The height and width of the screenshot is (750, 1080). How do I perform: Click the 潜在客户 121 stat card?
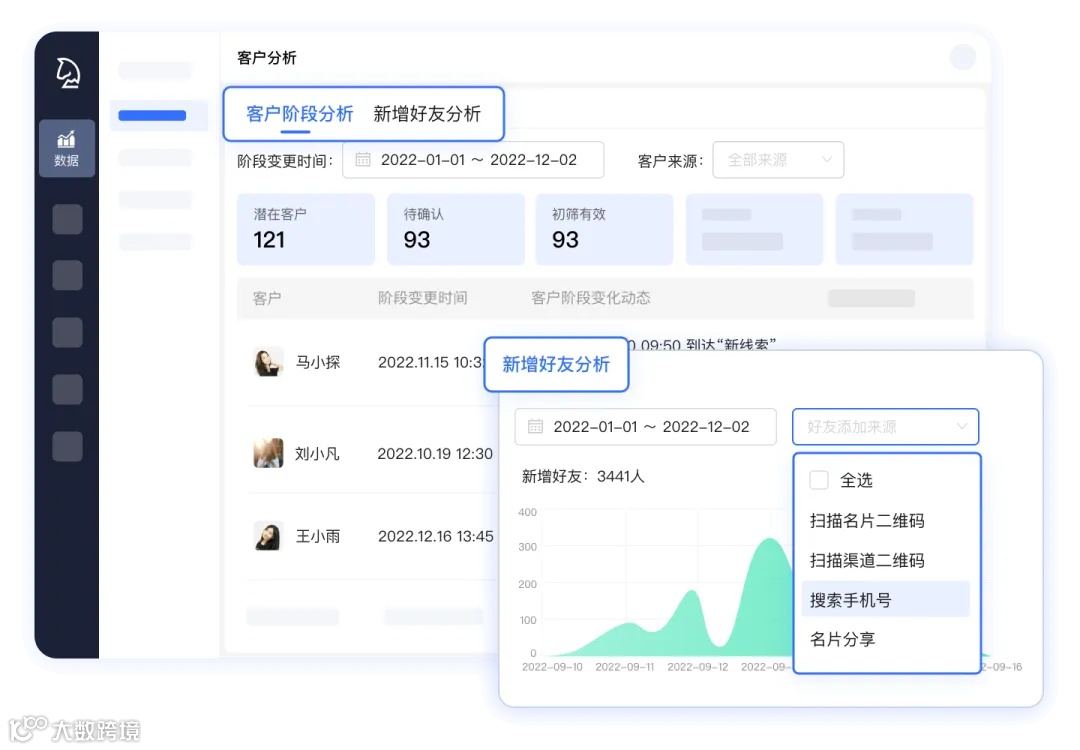305,229
